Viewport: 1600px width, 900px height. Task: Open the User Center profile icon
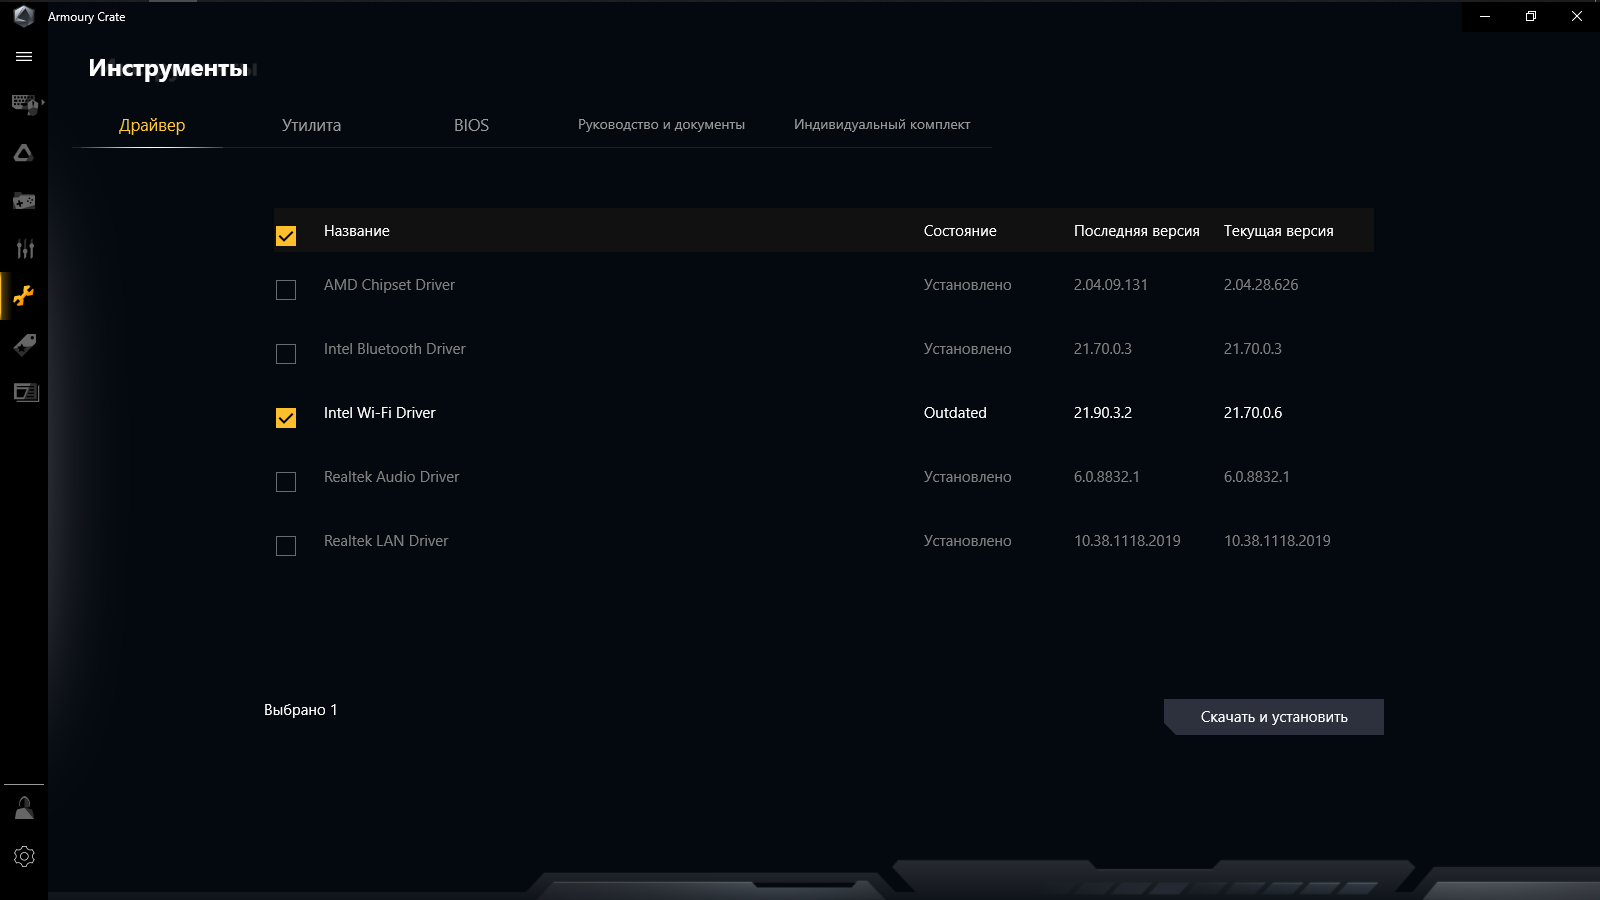click(24, 808)
